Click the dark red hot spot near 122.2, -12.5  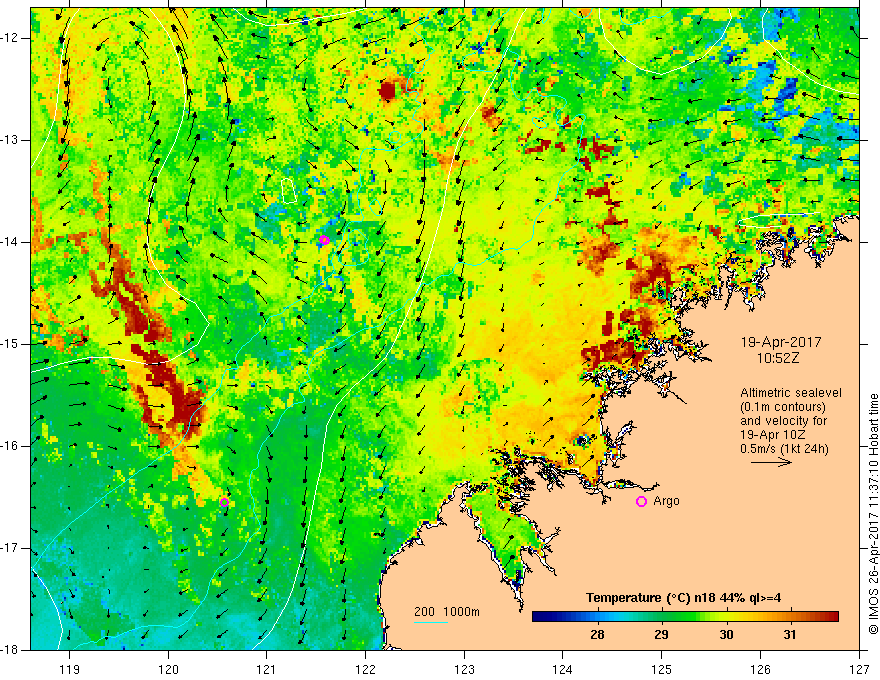click(388, 91)
